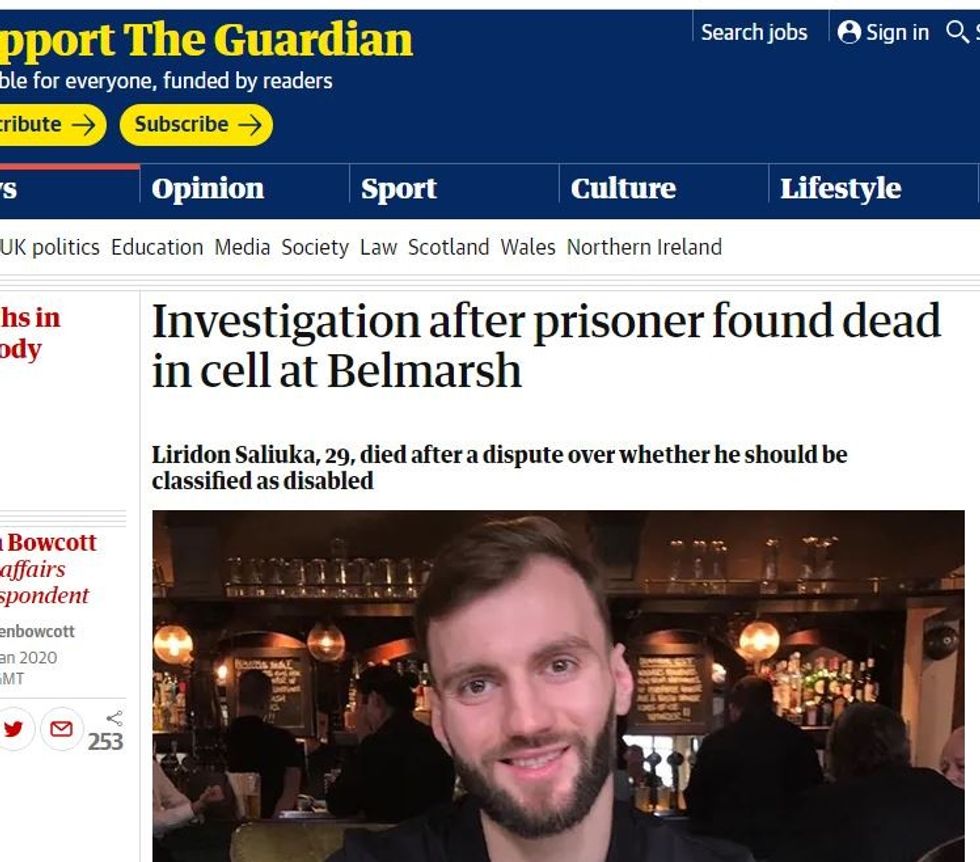This screenshot has height=862, width=980.
Task: Click the arrow on the Subscribe button
Action: click(250, 125)
